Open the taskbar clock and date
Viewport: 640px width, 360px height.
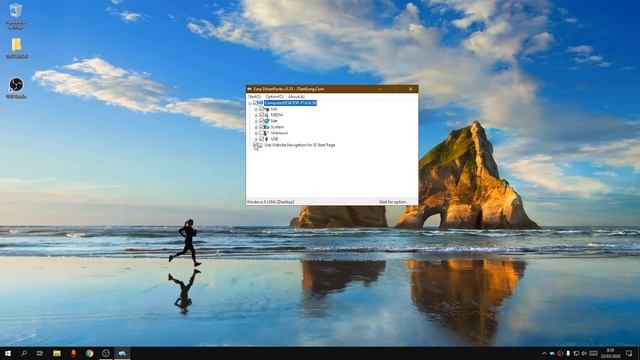(611, 353)
